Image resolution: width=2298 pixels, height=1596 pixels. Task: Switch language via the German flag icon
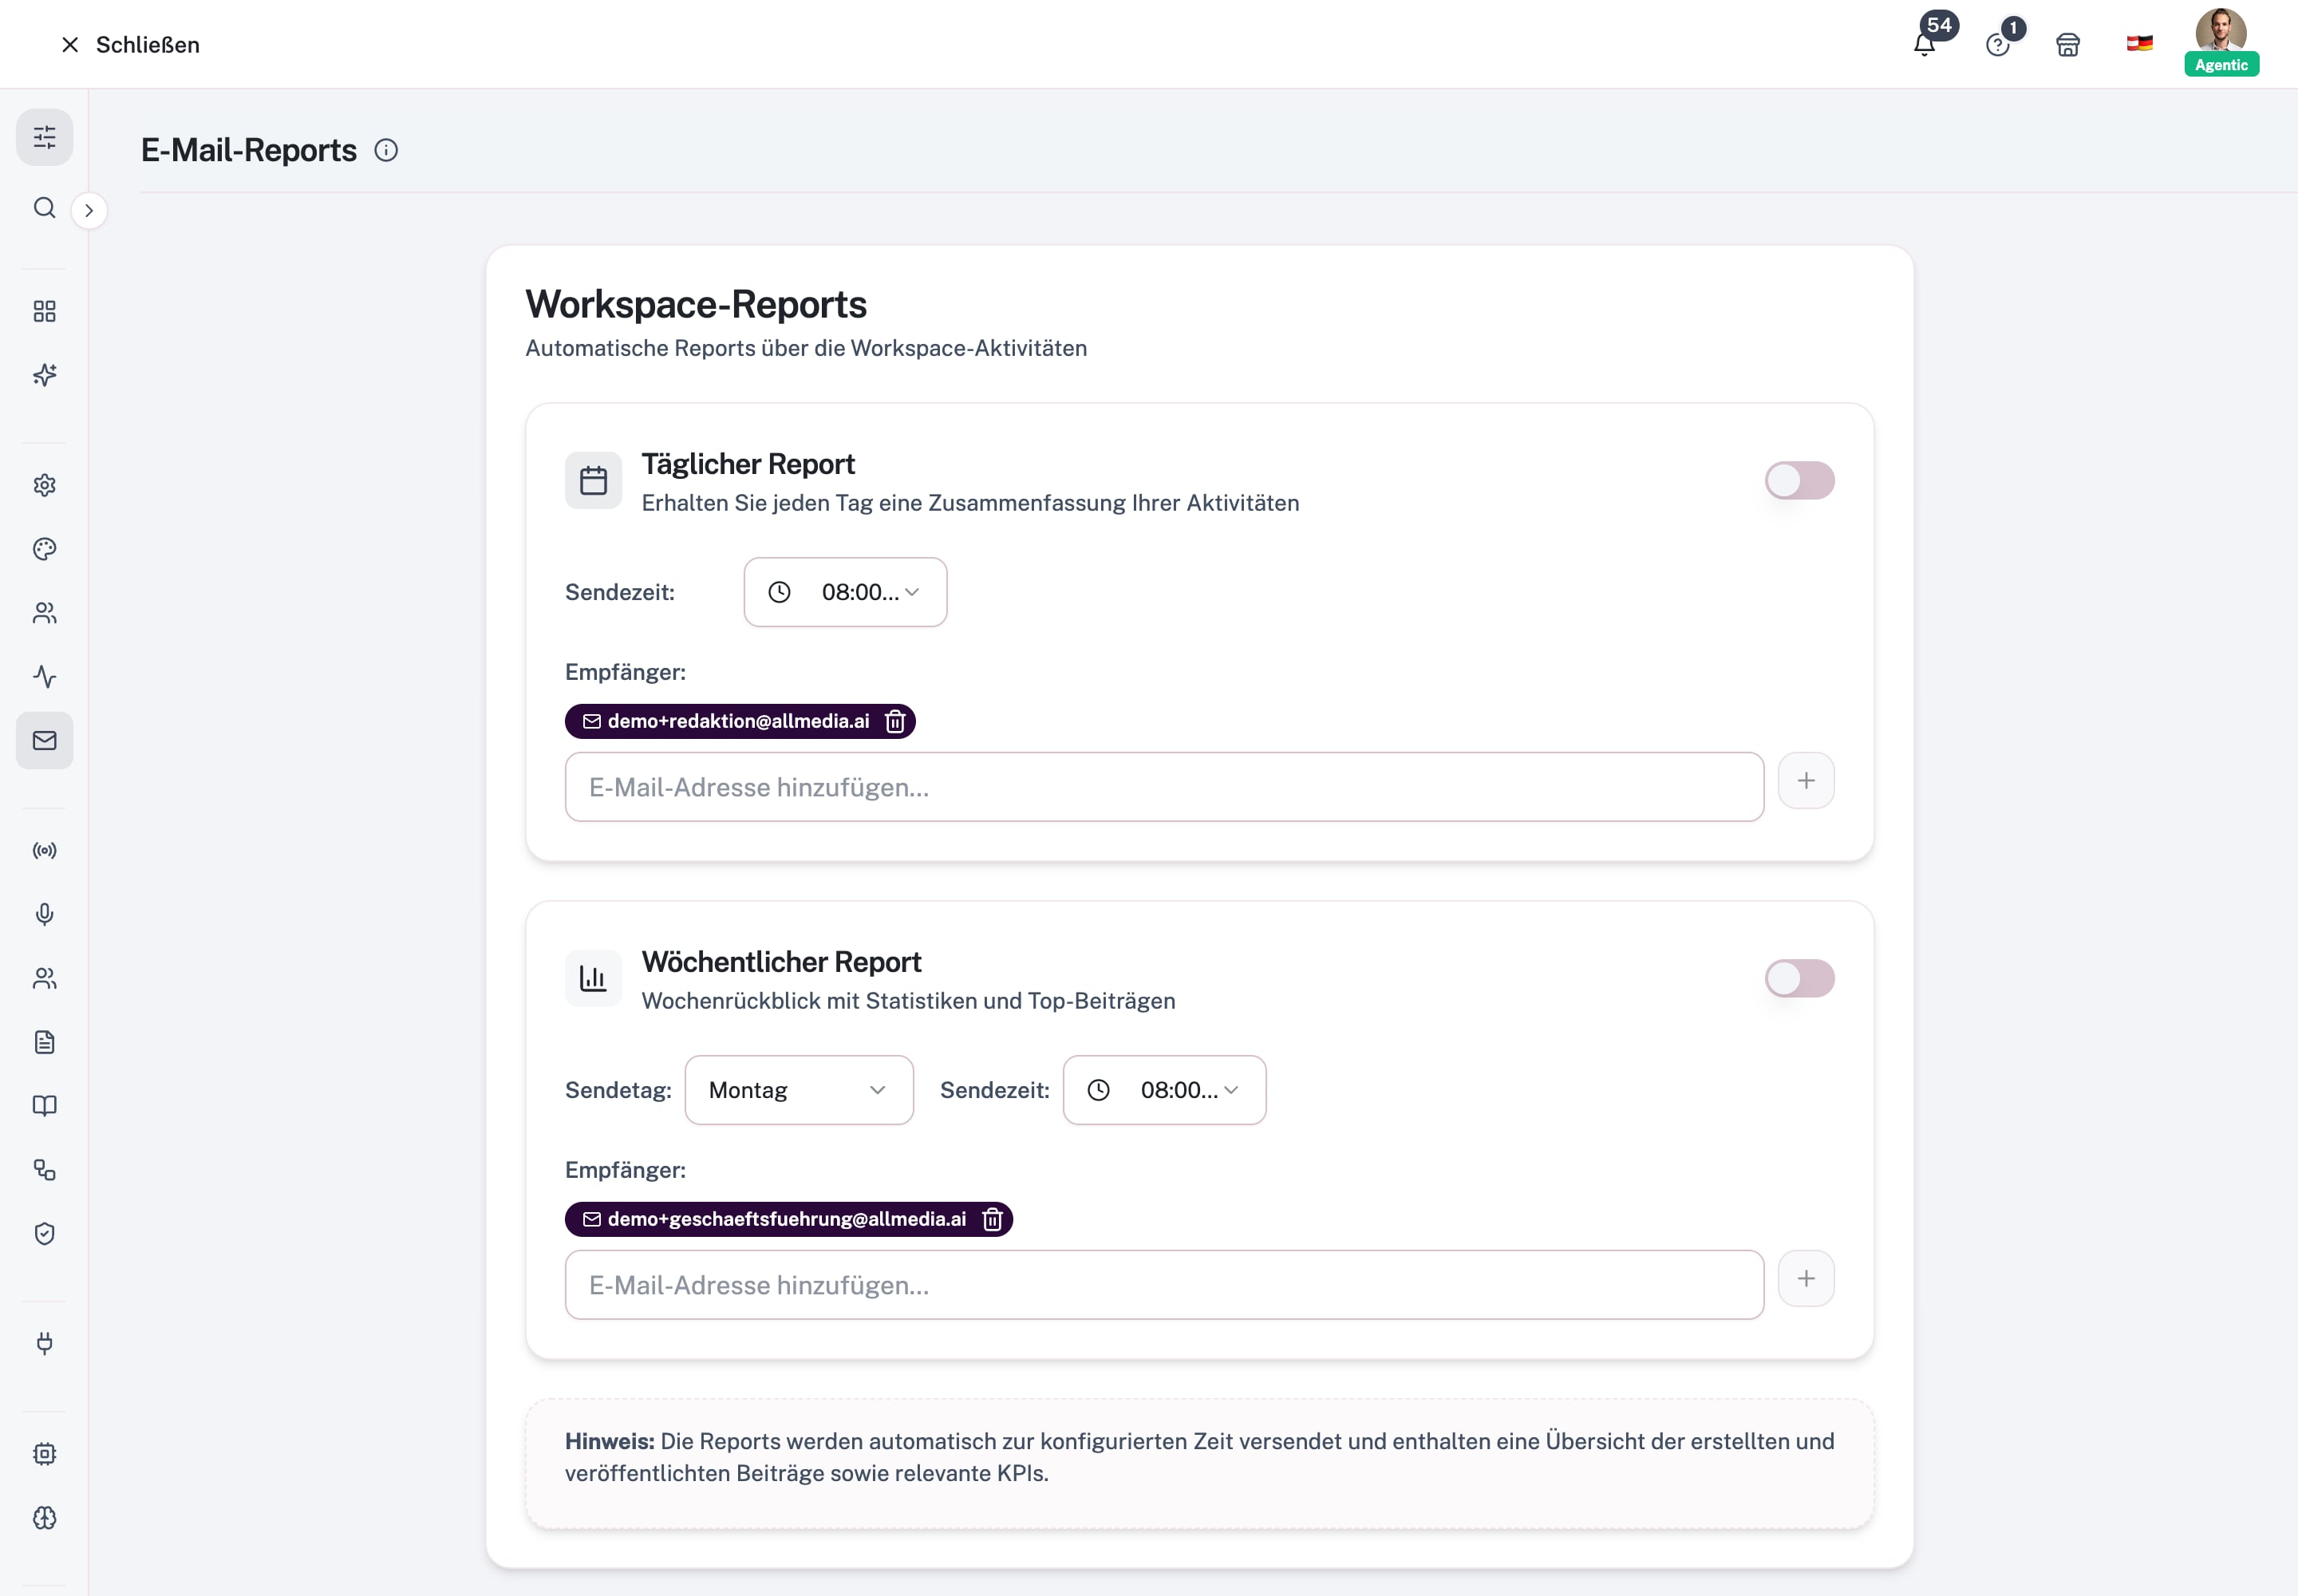(x=2139, y=43)
